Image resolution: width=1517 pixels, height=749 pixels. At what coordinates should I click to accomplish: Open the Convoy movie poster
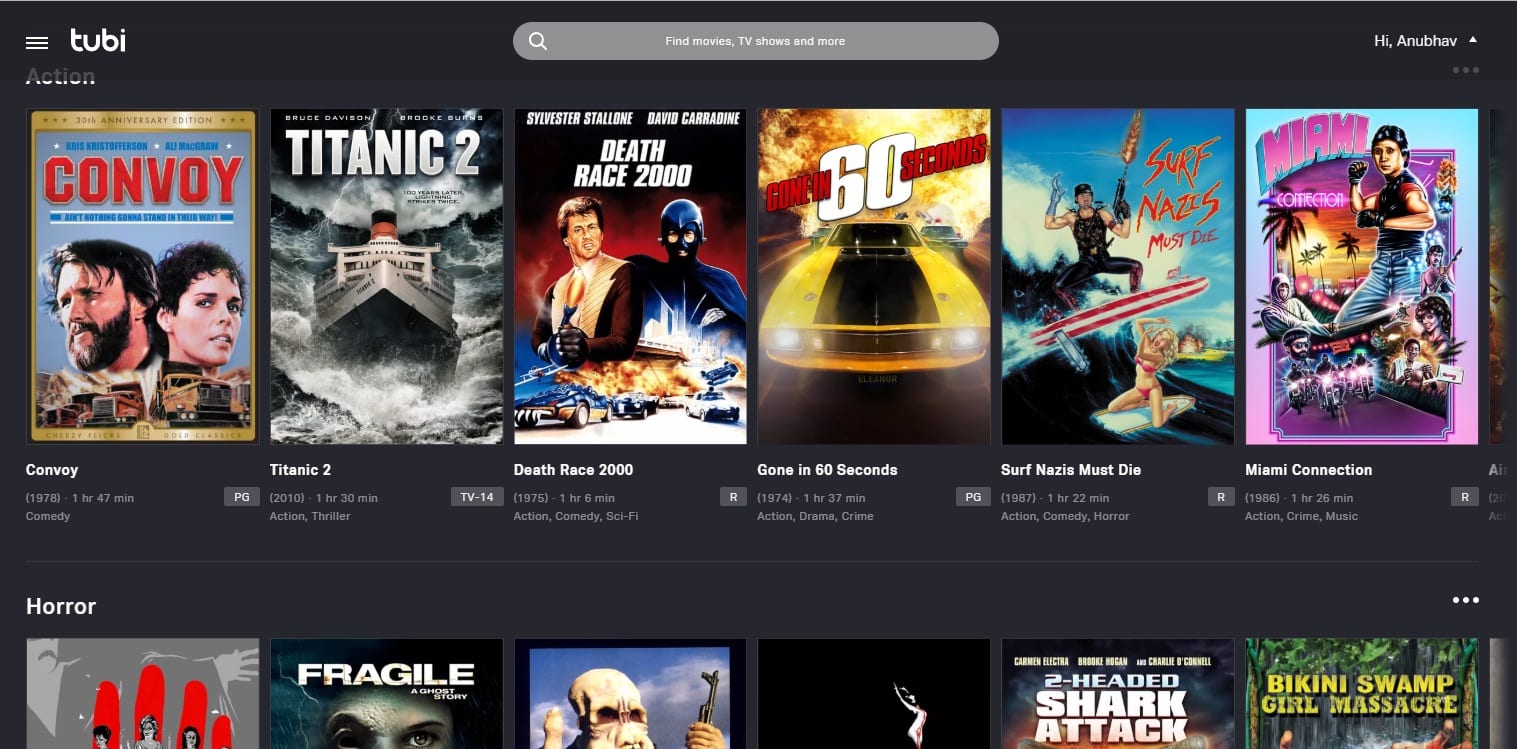click(142, 276)
